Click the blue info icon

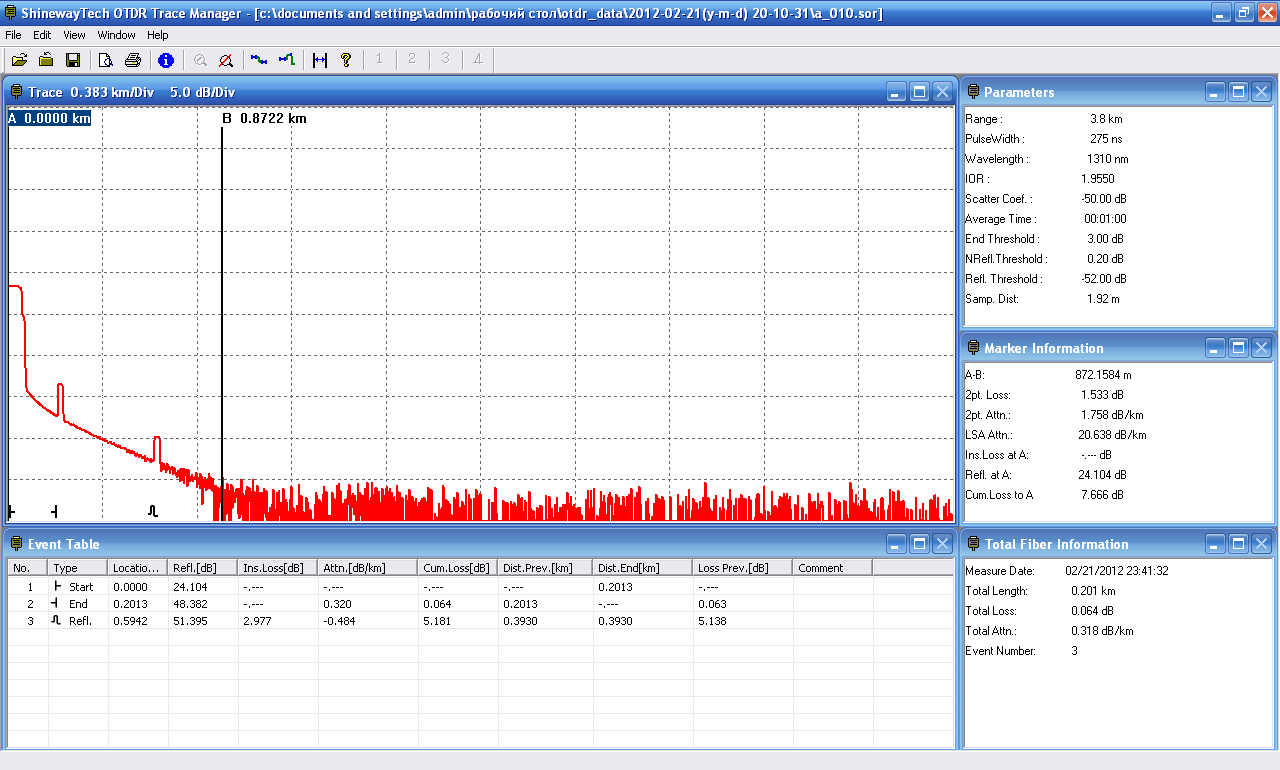coord(166,60)
